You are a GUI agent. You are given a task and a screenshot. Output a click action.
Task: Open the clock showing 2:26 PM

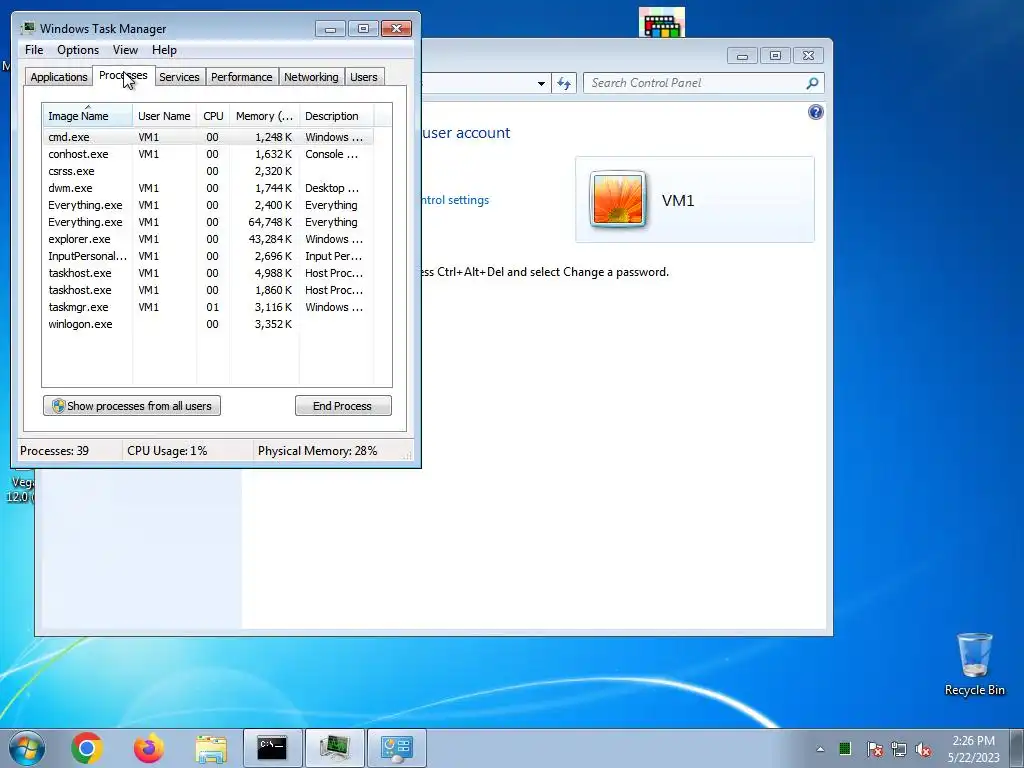(x=973, y=749)
